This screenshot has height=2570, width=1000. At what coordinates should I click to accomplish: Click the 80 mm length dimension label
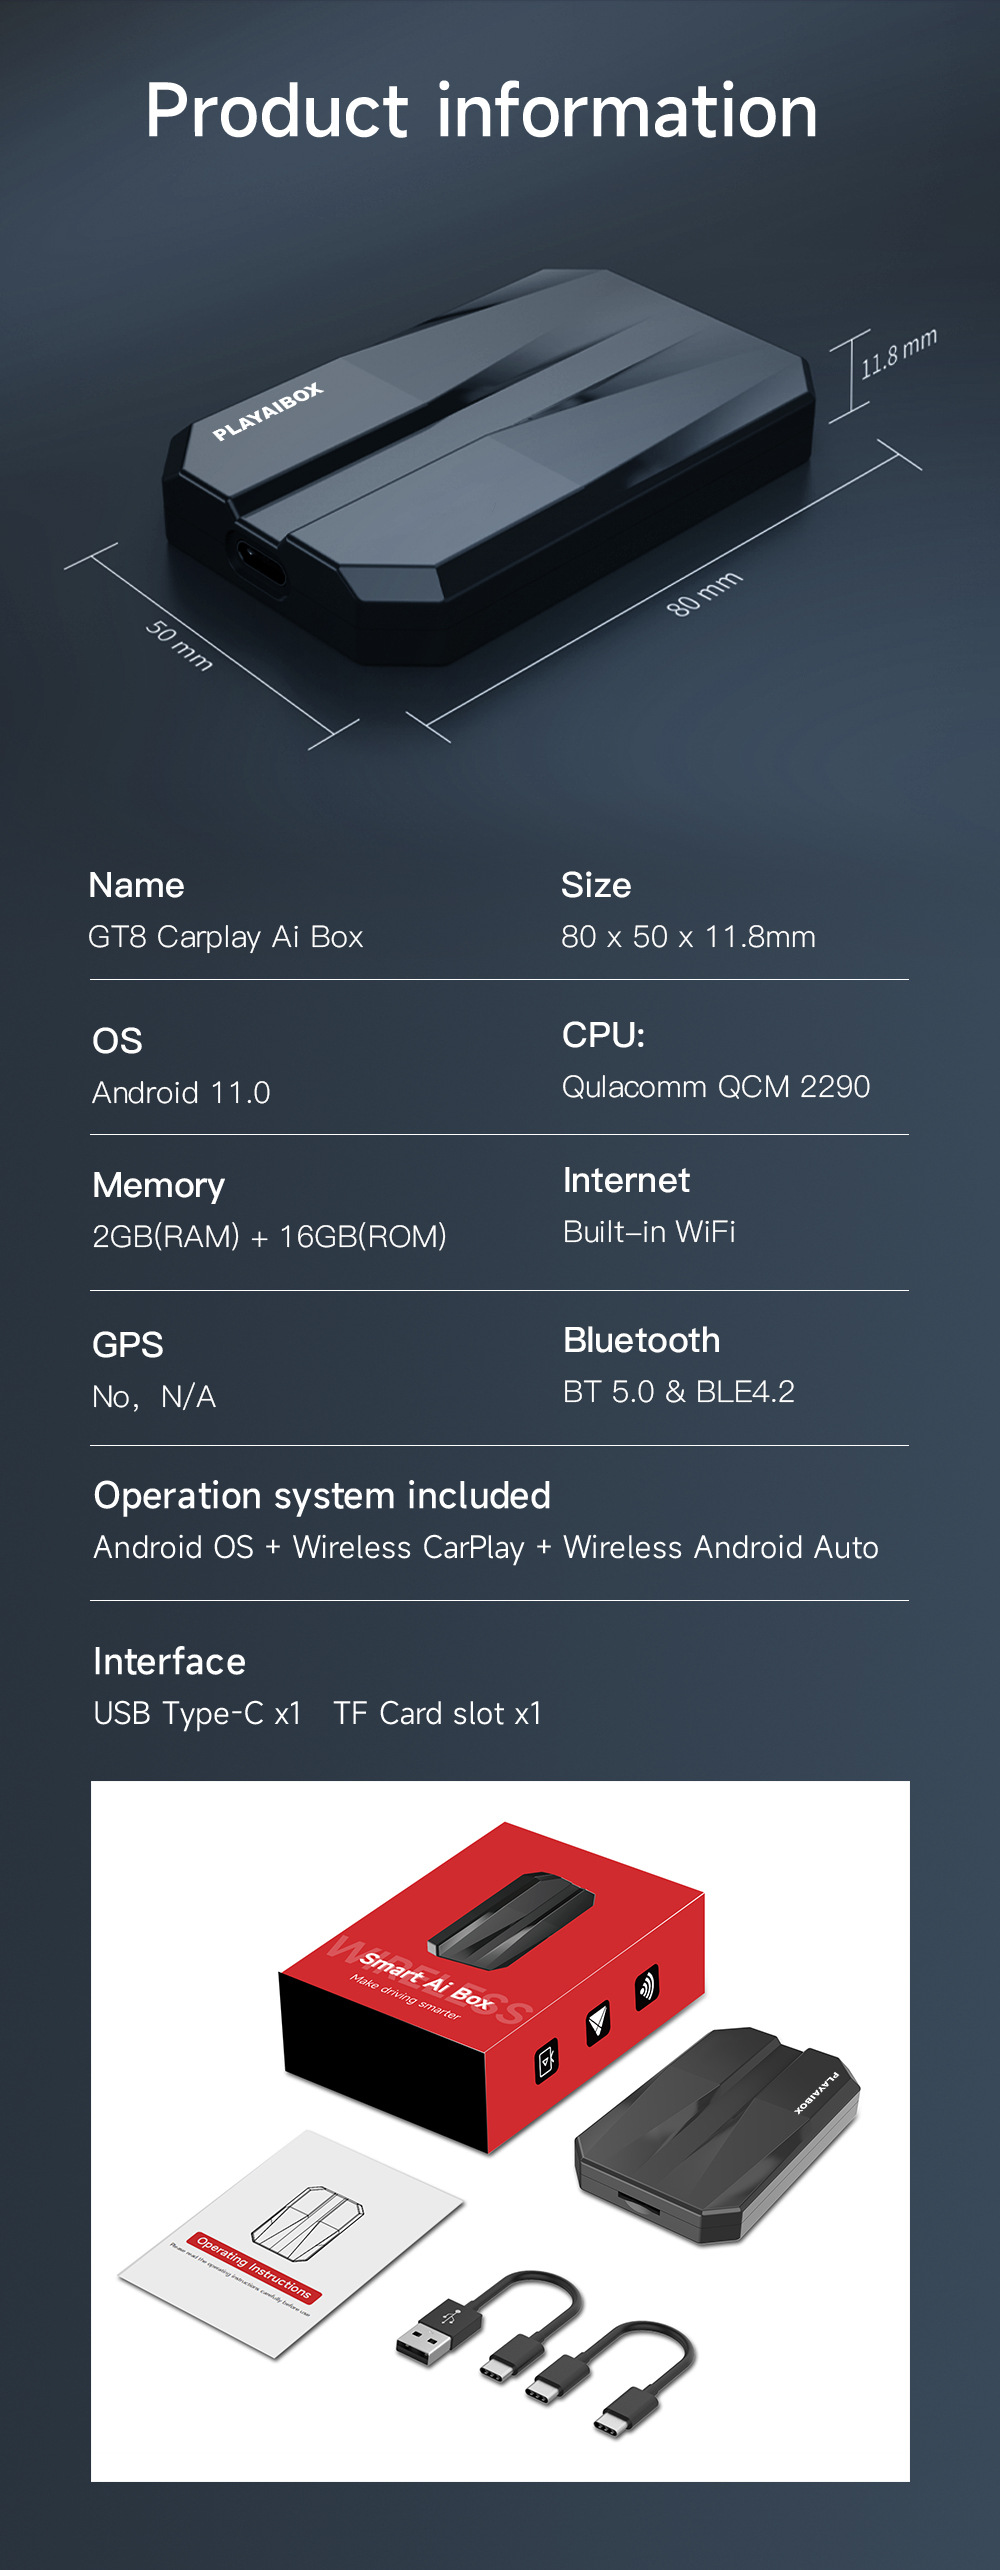tap(704, 593)
